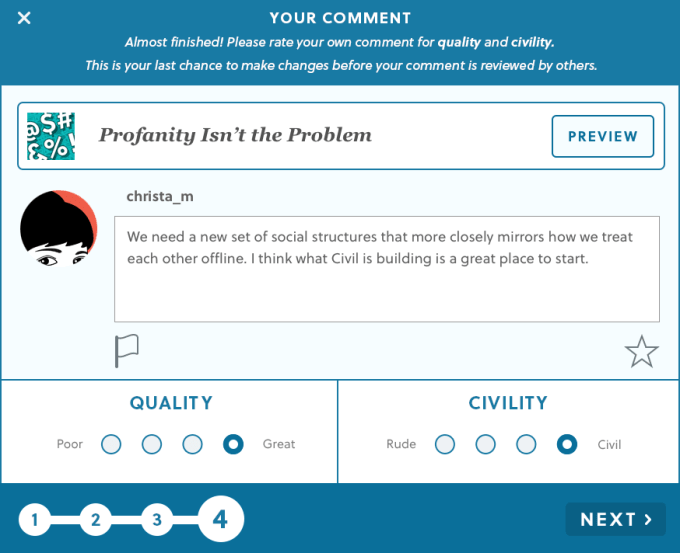This screenshot has width=680, height=553.
Task: Select the third quality rating option
Action: (193, 444)
